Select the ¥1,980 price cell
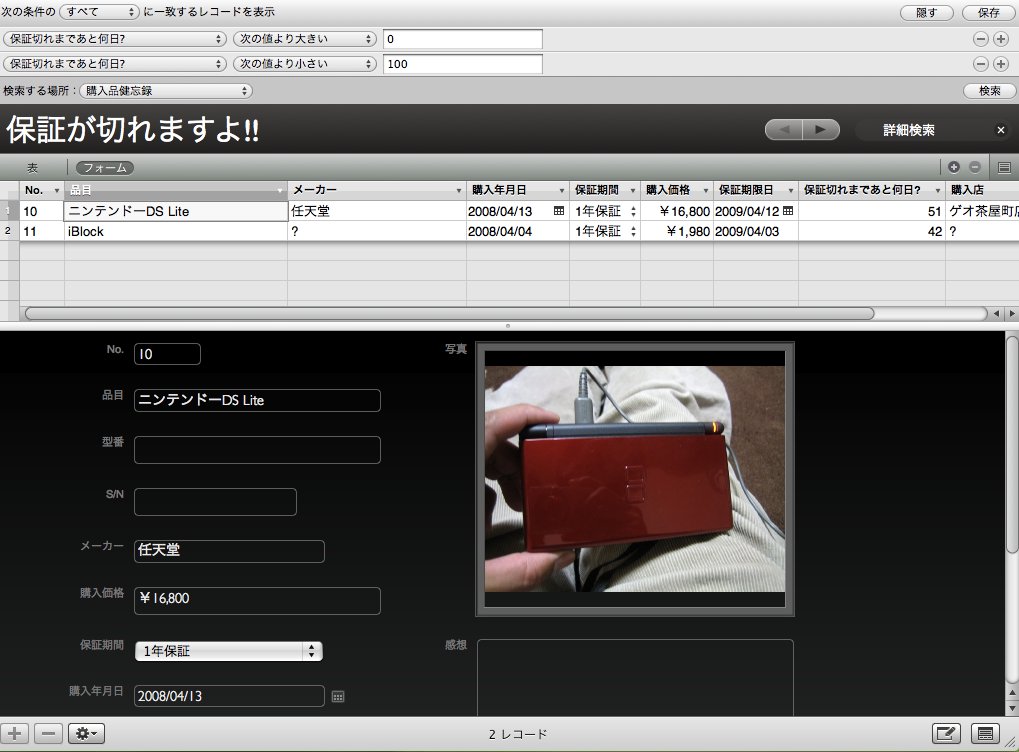This screenshot has width=1019, height=752. tap(677, 231)
